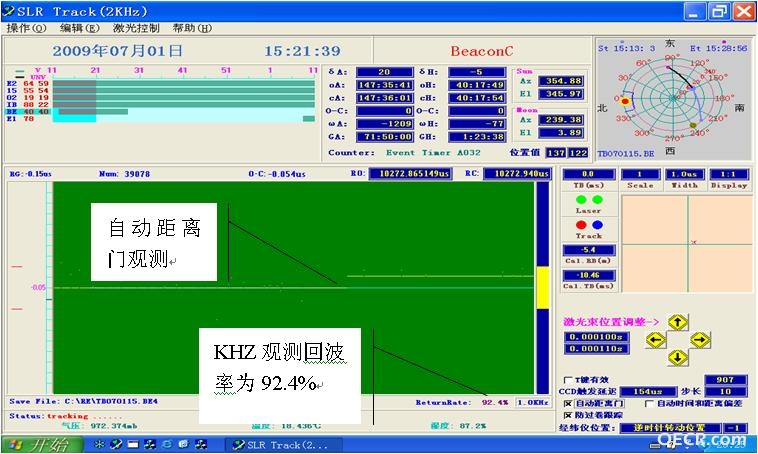Nudge laser beam position upward
Viewport: 758px width, 454px height.
(x=678, y=322)
